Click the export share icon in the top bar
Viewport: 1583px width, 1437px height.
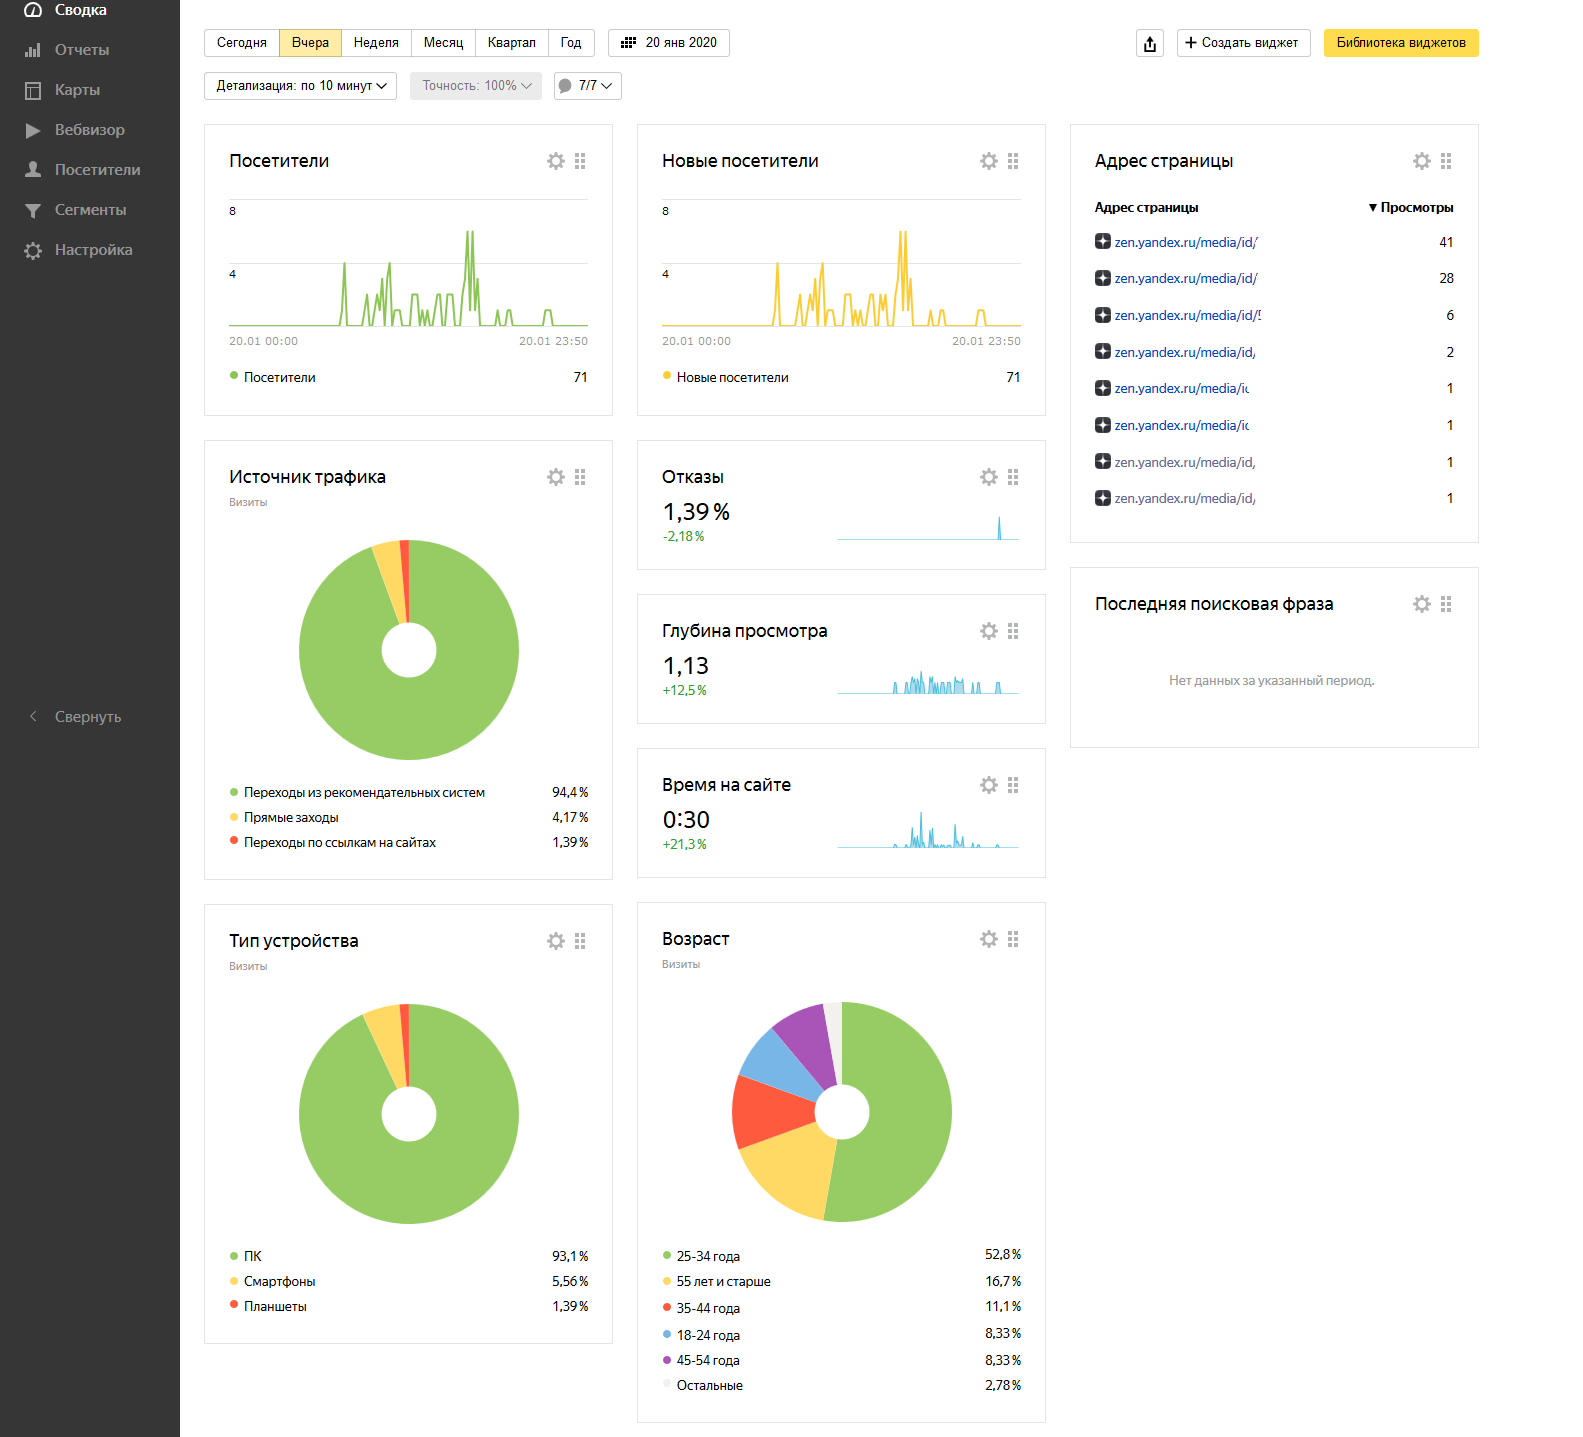1150,43
